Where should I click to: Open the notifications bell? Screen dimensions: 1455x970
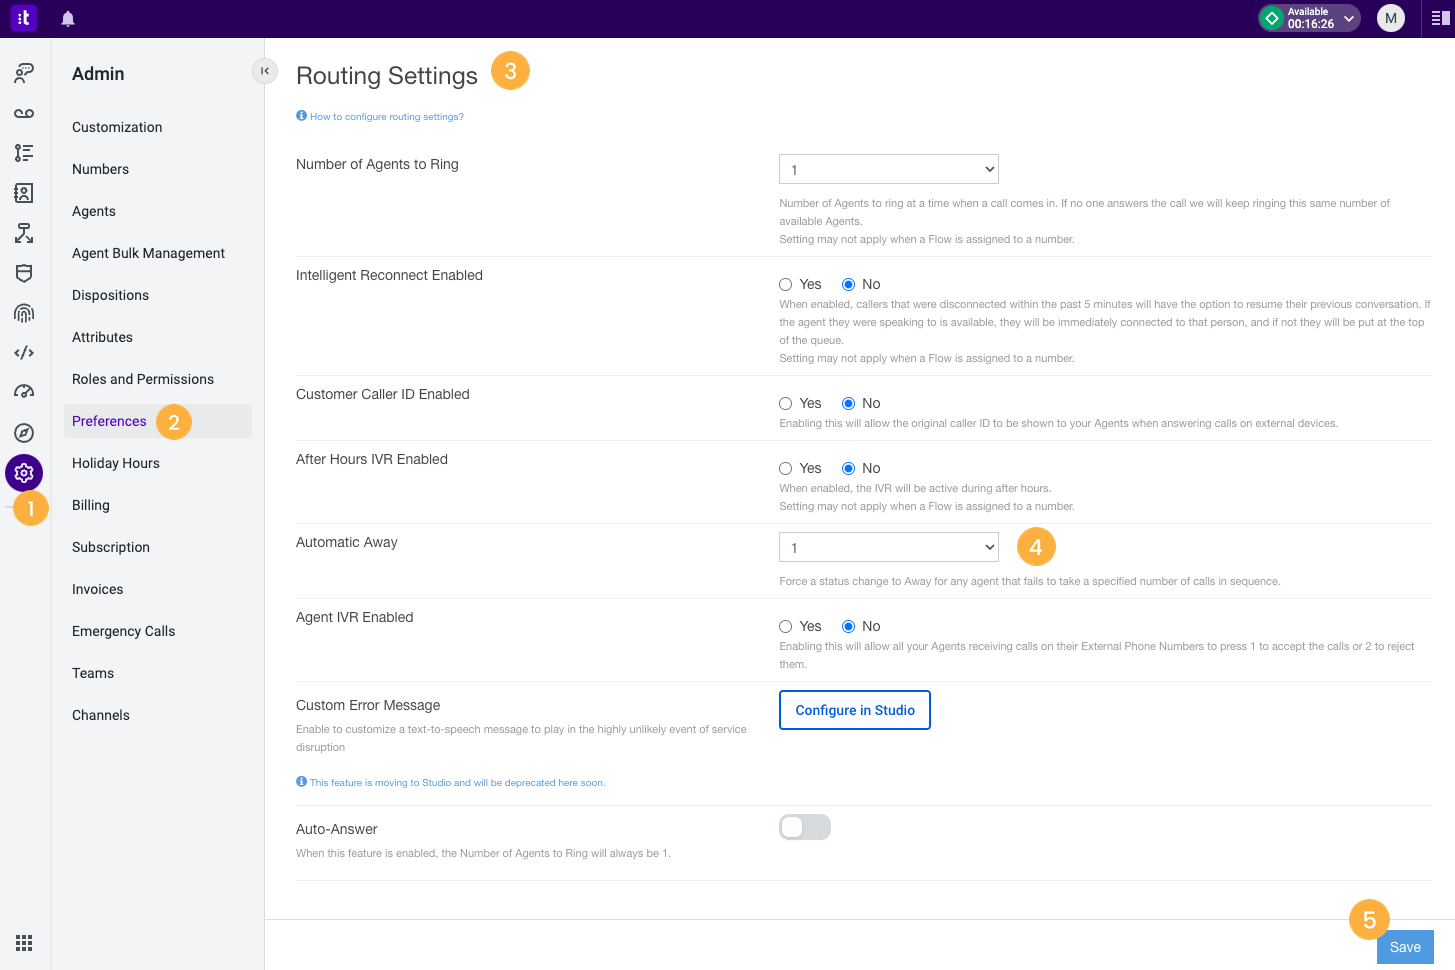(x=68, y=19)
